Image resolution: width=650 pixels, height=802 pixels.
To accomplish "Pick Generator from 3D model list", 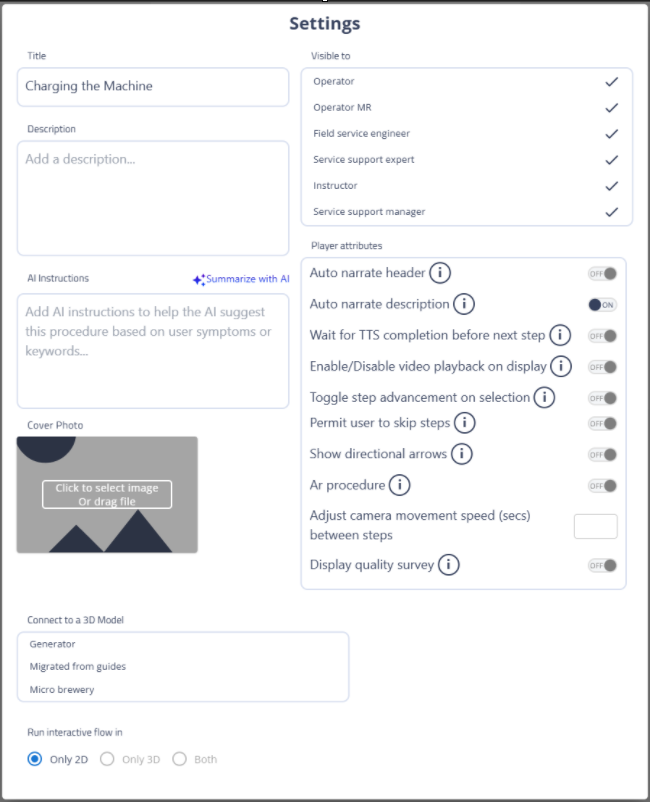I will pos(52,644).
